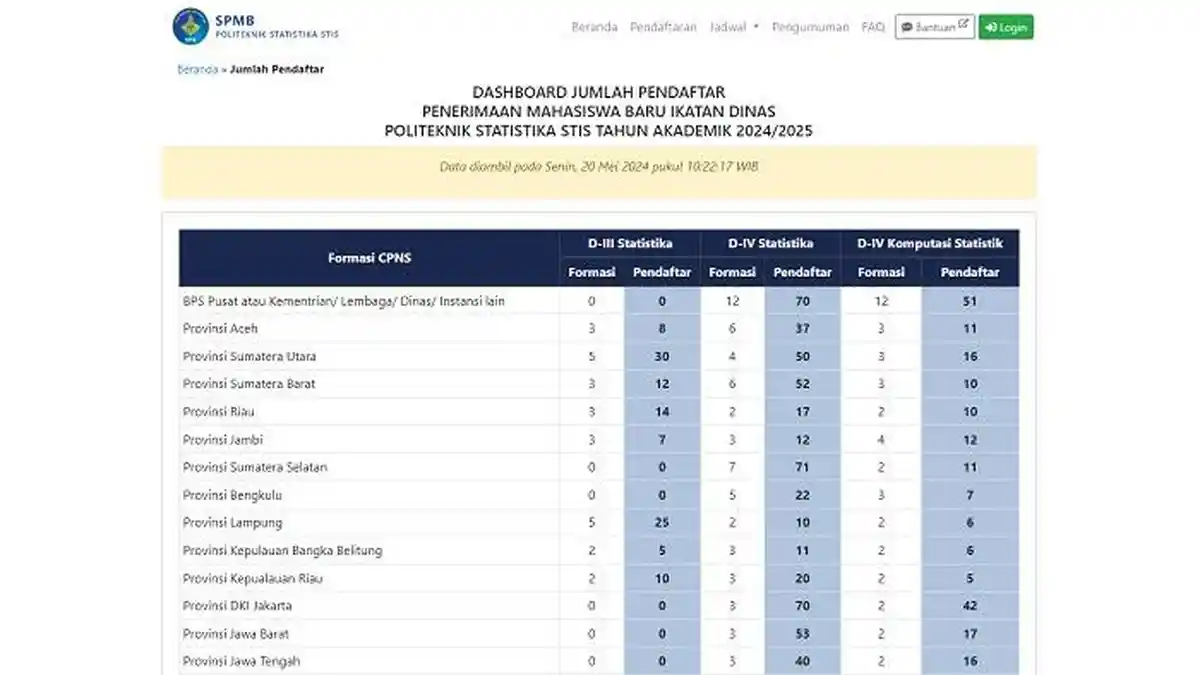The image size is (1200, 675).
Task: Select the BPS Pusat atau Kementrian row label
Action: (x=343, y=300)
